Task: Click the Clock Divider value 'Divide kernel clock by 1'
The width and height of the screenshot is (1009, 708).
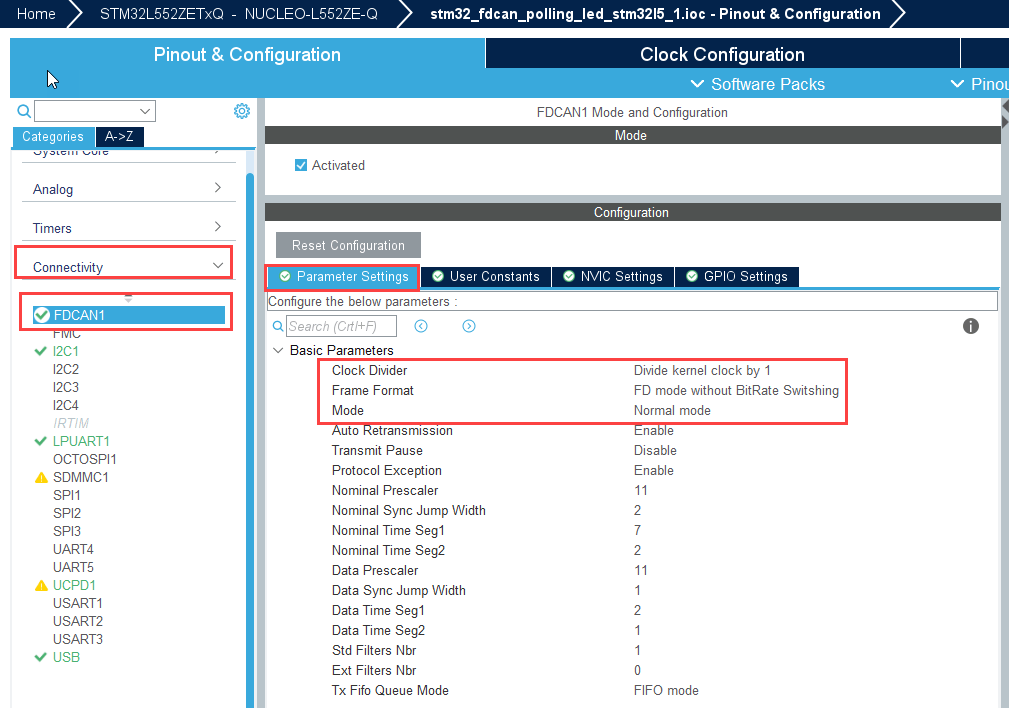Action: 702,371
